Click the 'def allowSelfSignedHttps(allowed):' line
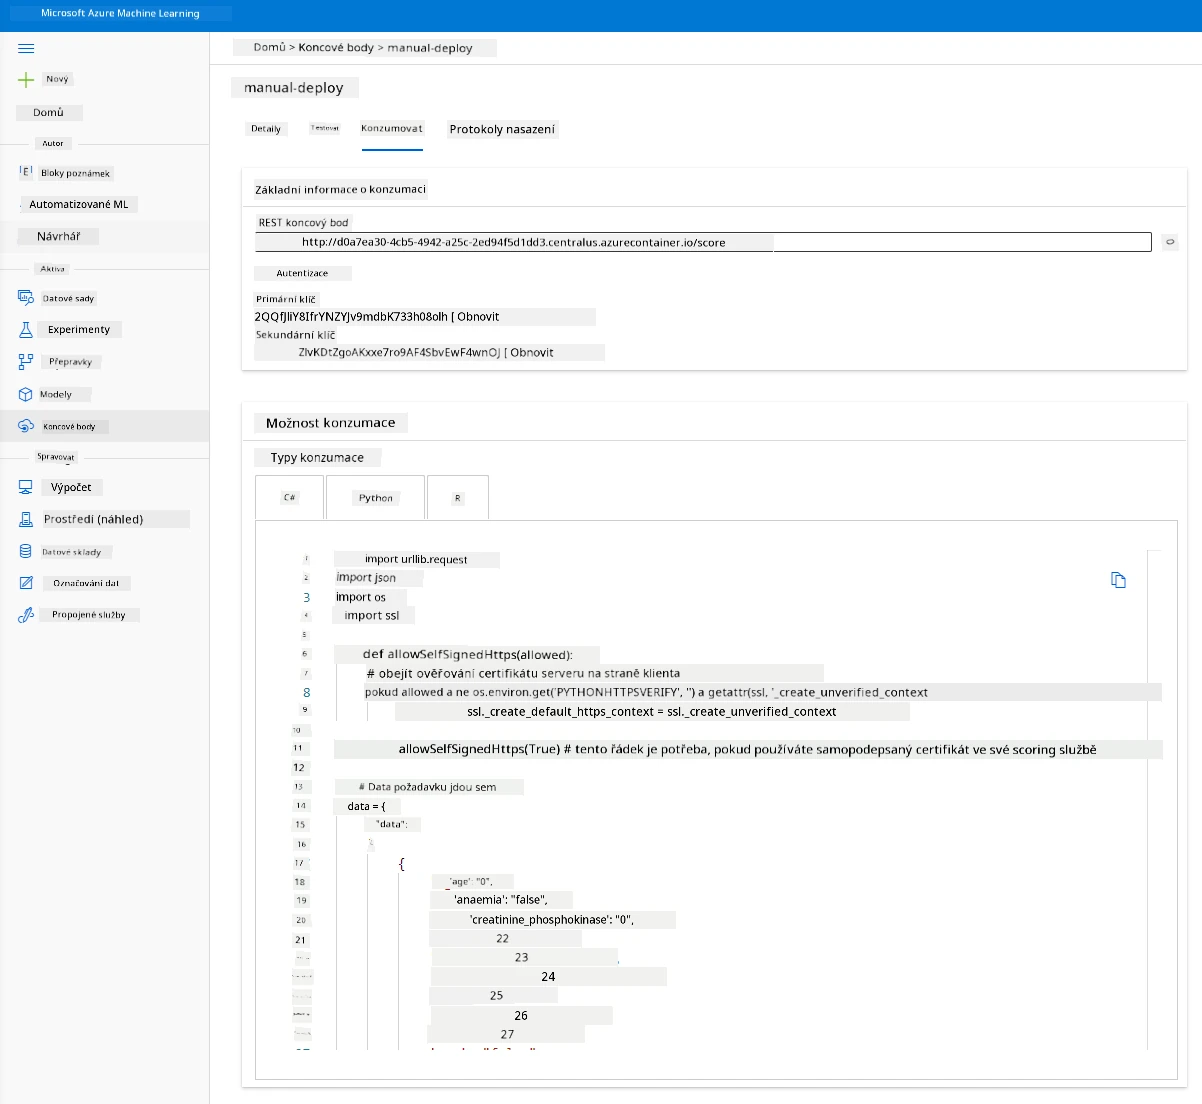 point(467,654)
